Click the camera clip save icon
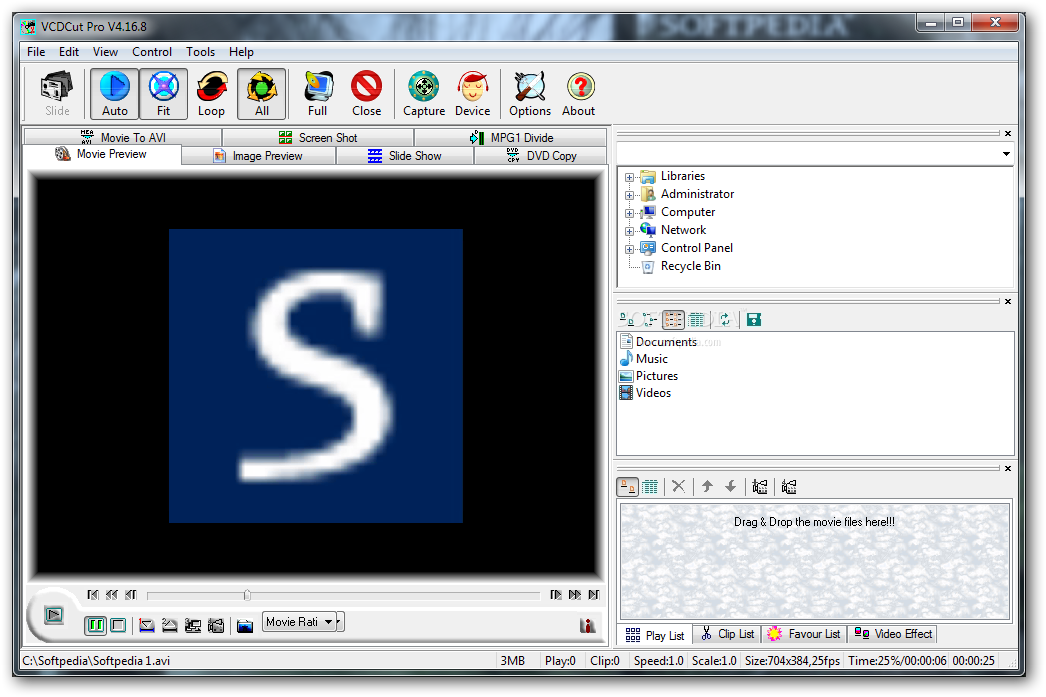The height and width of the screenshot is (697, 1046). pos(216,626)
